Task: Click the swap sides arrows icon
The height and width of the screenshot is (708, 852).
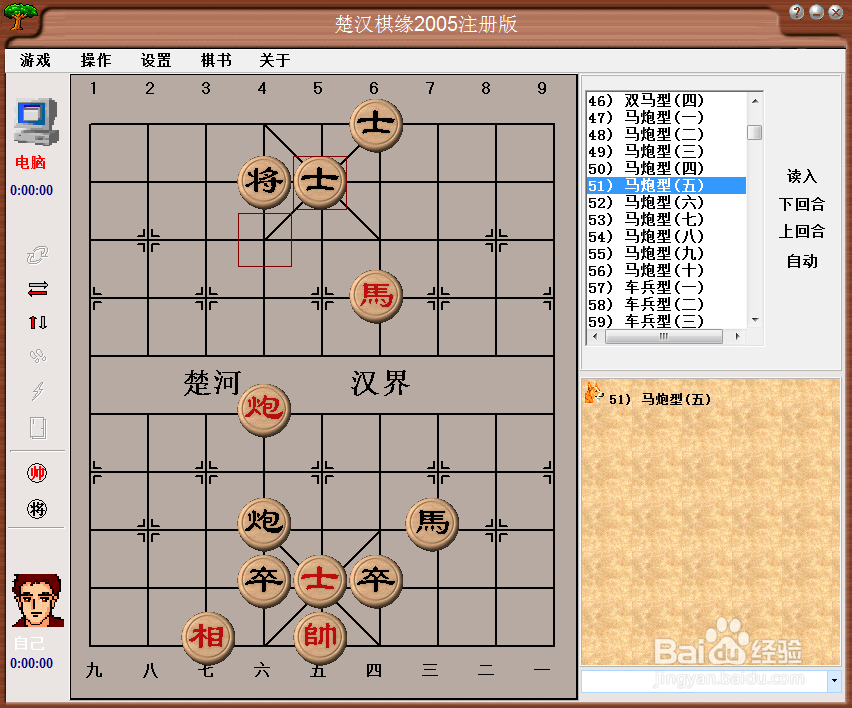Action: pyautogui.click(x=37, y=289)
